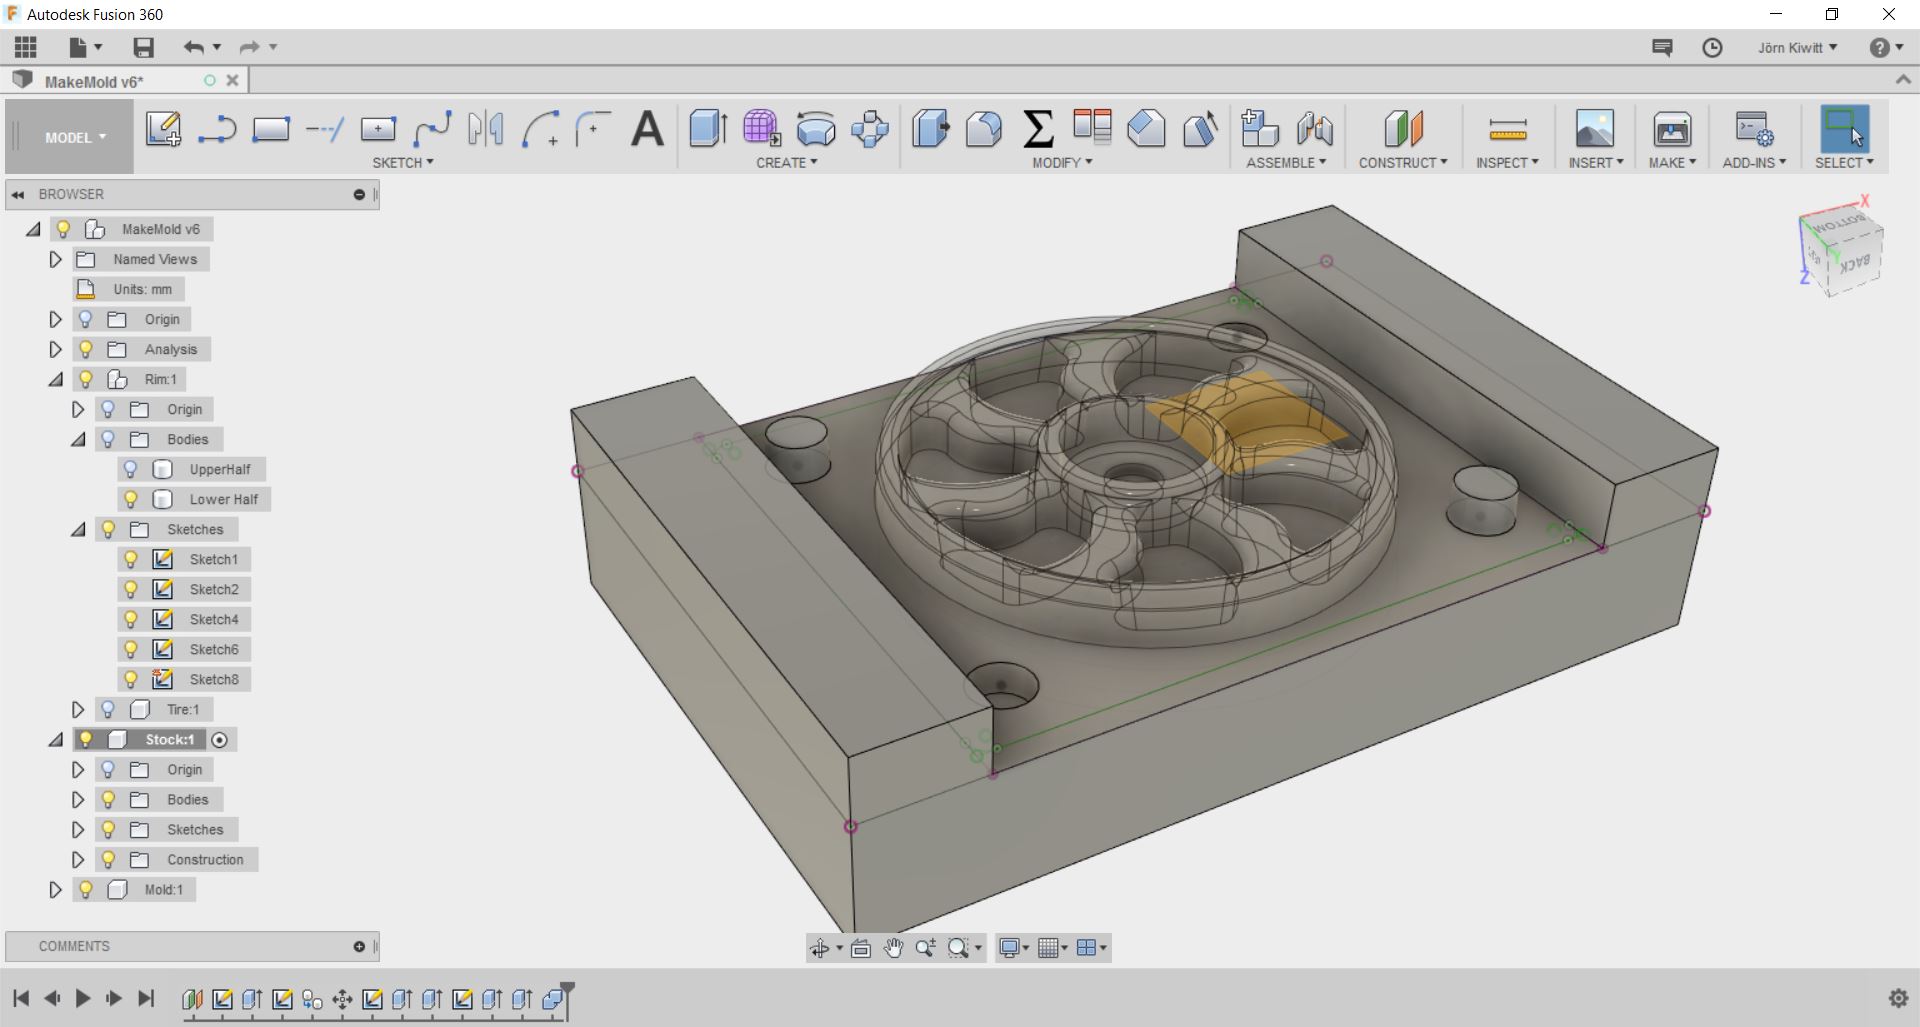Image resolution: width=1920 pixels, height=1027 pixels.
Task: Open the Job Status clock icon
Action: tap(1712, 48)
